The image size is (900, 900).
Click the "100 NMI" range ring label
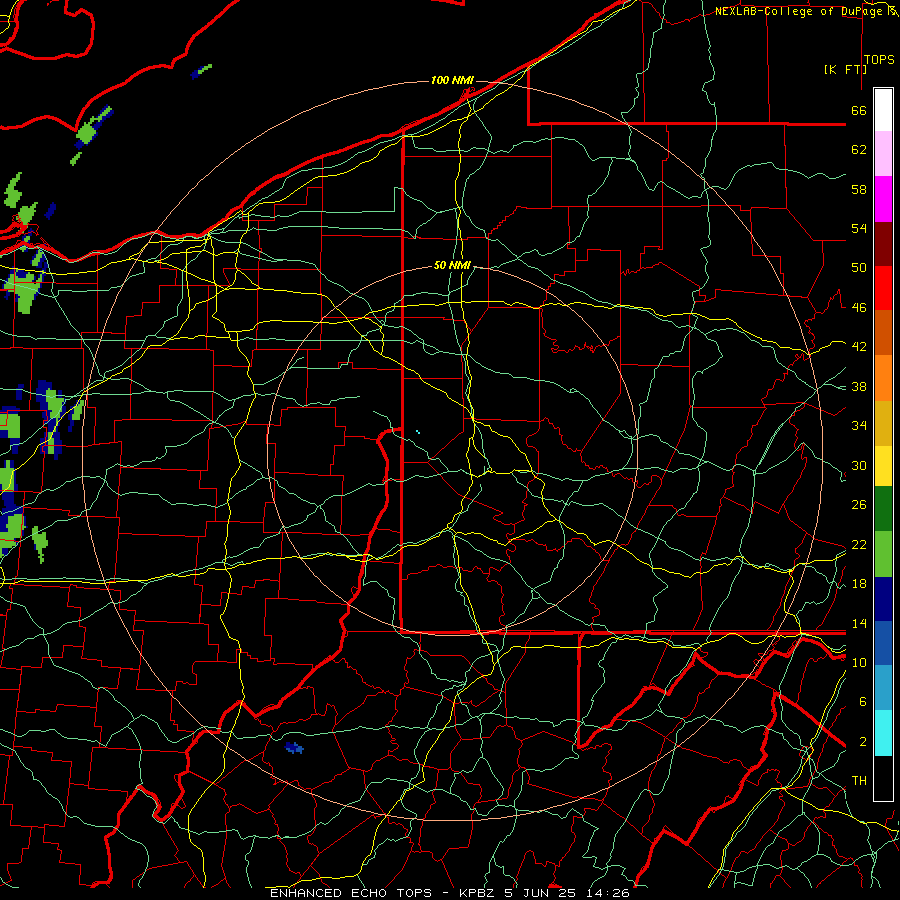click(x=452, y=80)
